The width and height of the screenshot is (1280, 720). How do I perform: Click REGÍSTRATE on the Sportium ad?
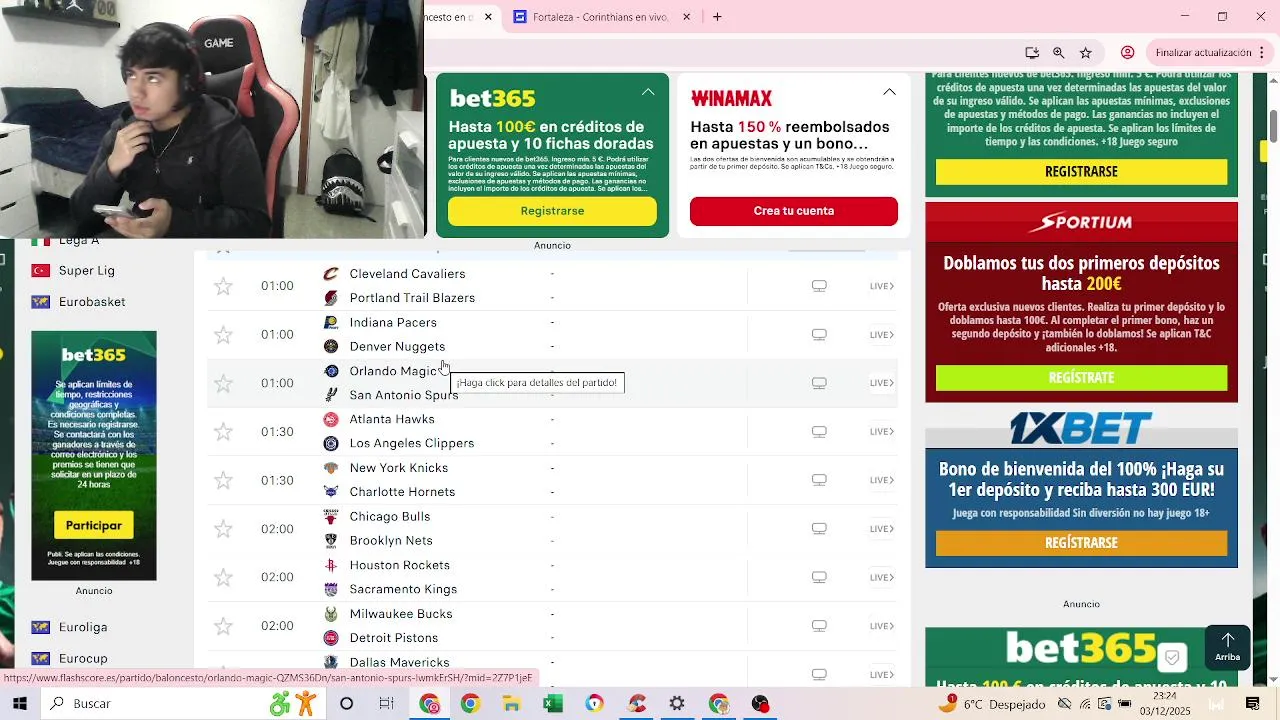1081,378
